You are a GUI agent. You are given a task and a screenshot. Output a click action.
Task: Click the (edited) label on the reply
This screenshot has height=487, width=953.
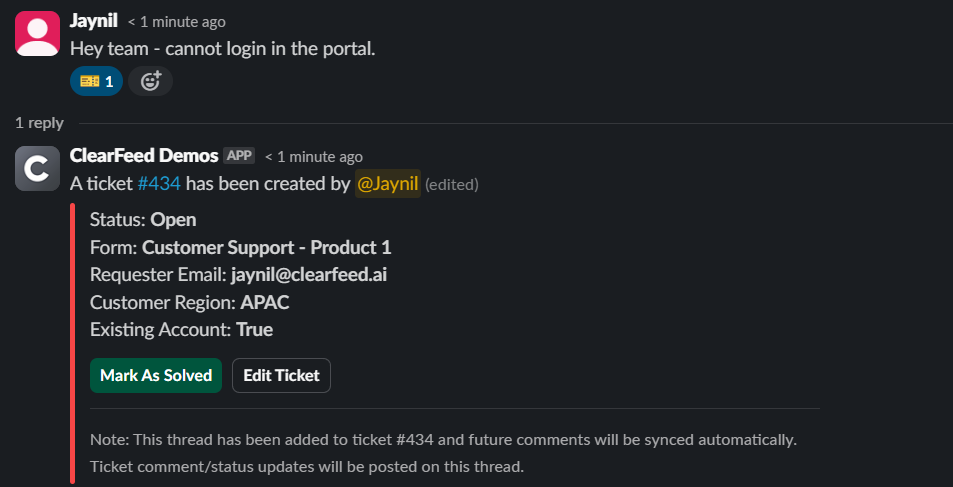pyautogui.click(x=452, y=184)
